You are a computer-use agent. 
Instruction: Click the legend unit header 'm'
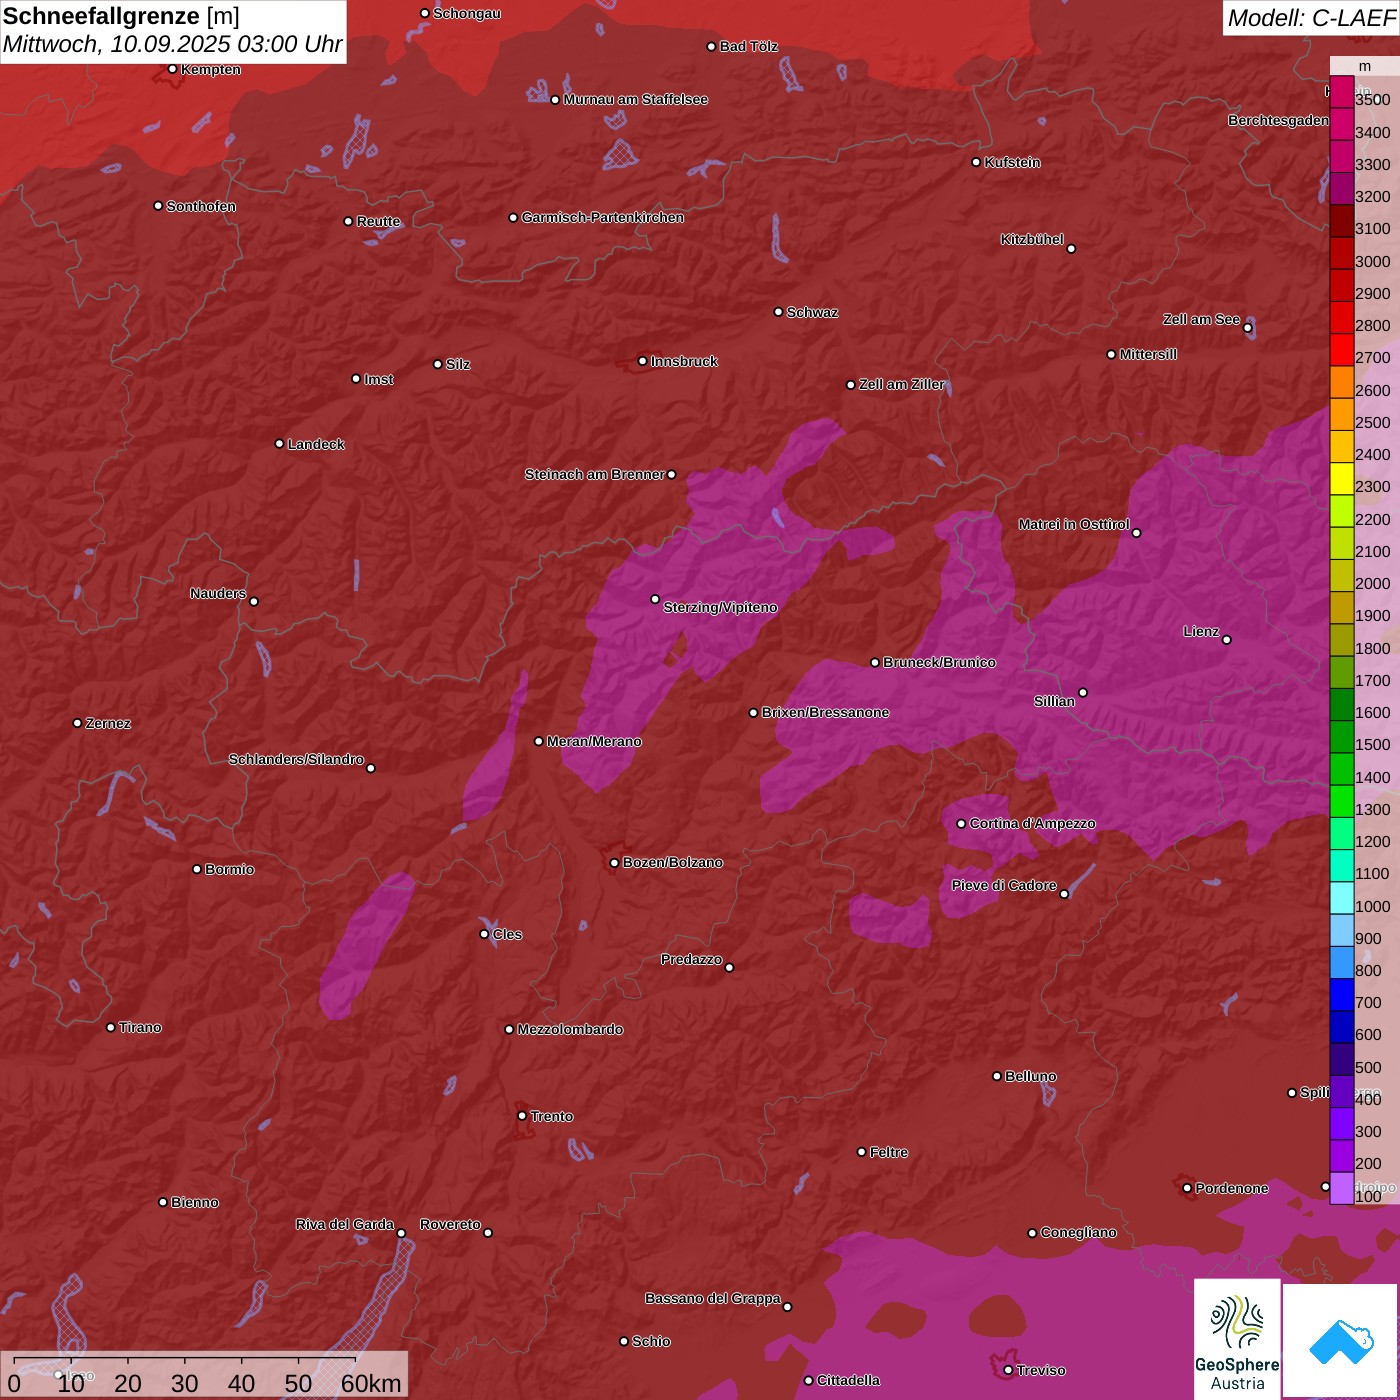[1365, 66]
